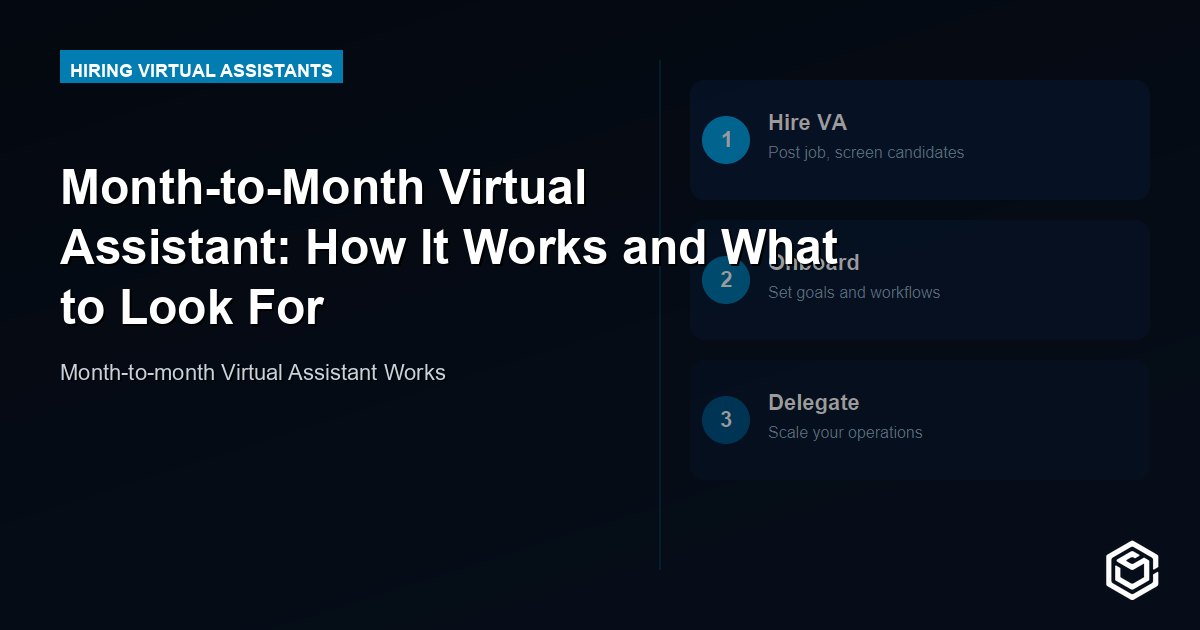Click the cube logo icon

[x=1132, y=569]
